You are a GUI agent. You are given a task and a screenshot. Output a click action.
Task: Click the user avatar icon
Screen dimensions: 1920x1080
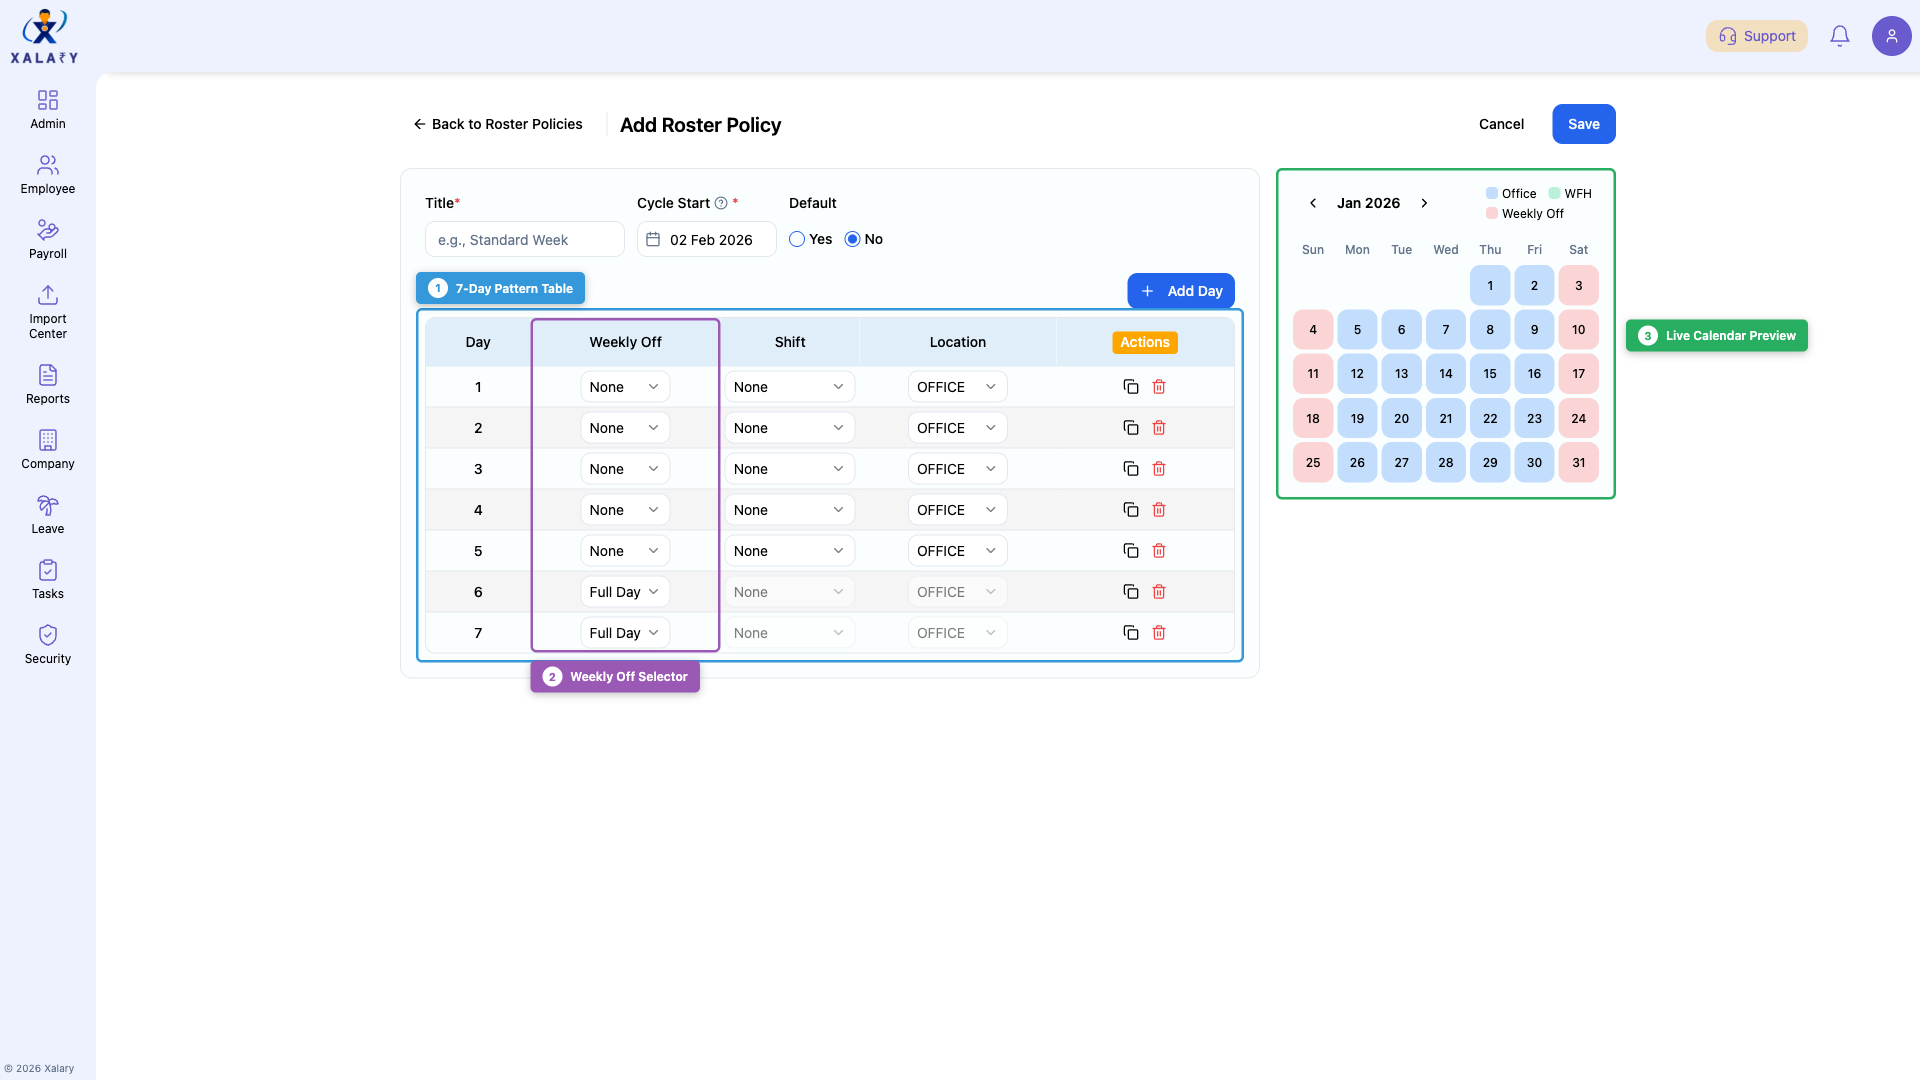[1891, 35]
